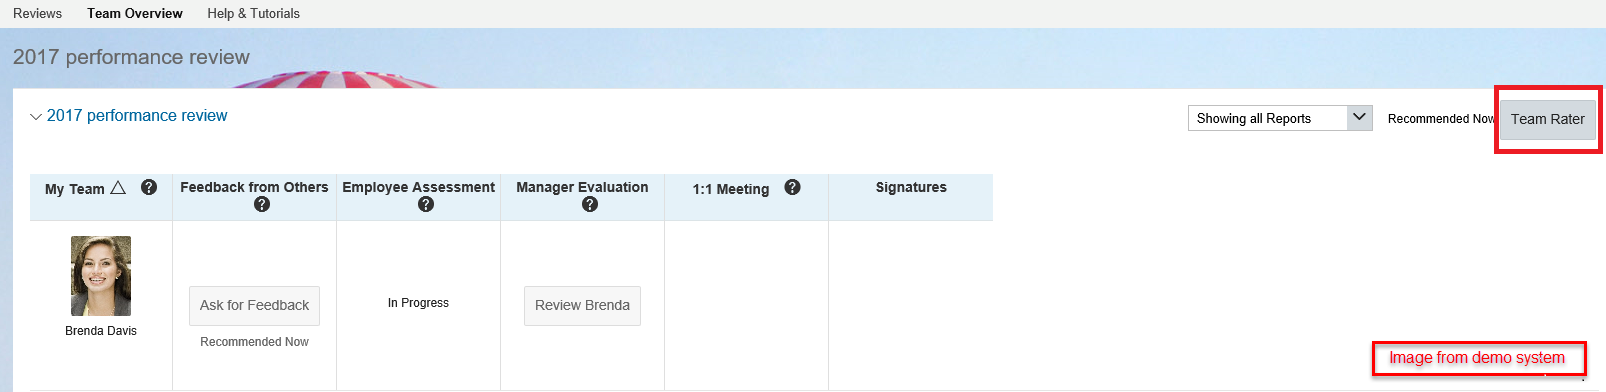
Task: Click the Ask for Feedback button
Action: (254, 305)
